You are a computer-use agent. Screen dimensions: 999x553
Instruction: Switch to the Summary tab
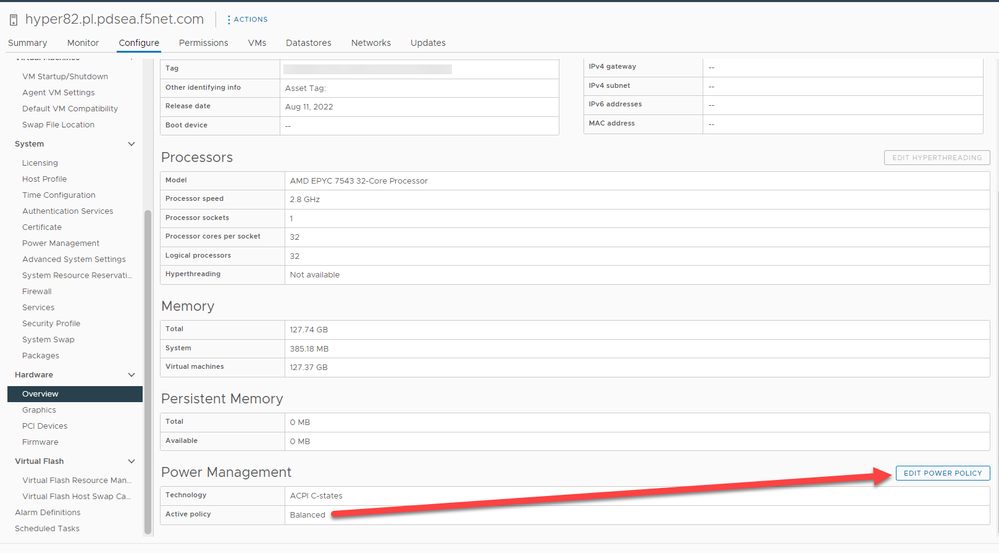click(x=27, y=43)
